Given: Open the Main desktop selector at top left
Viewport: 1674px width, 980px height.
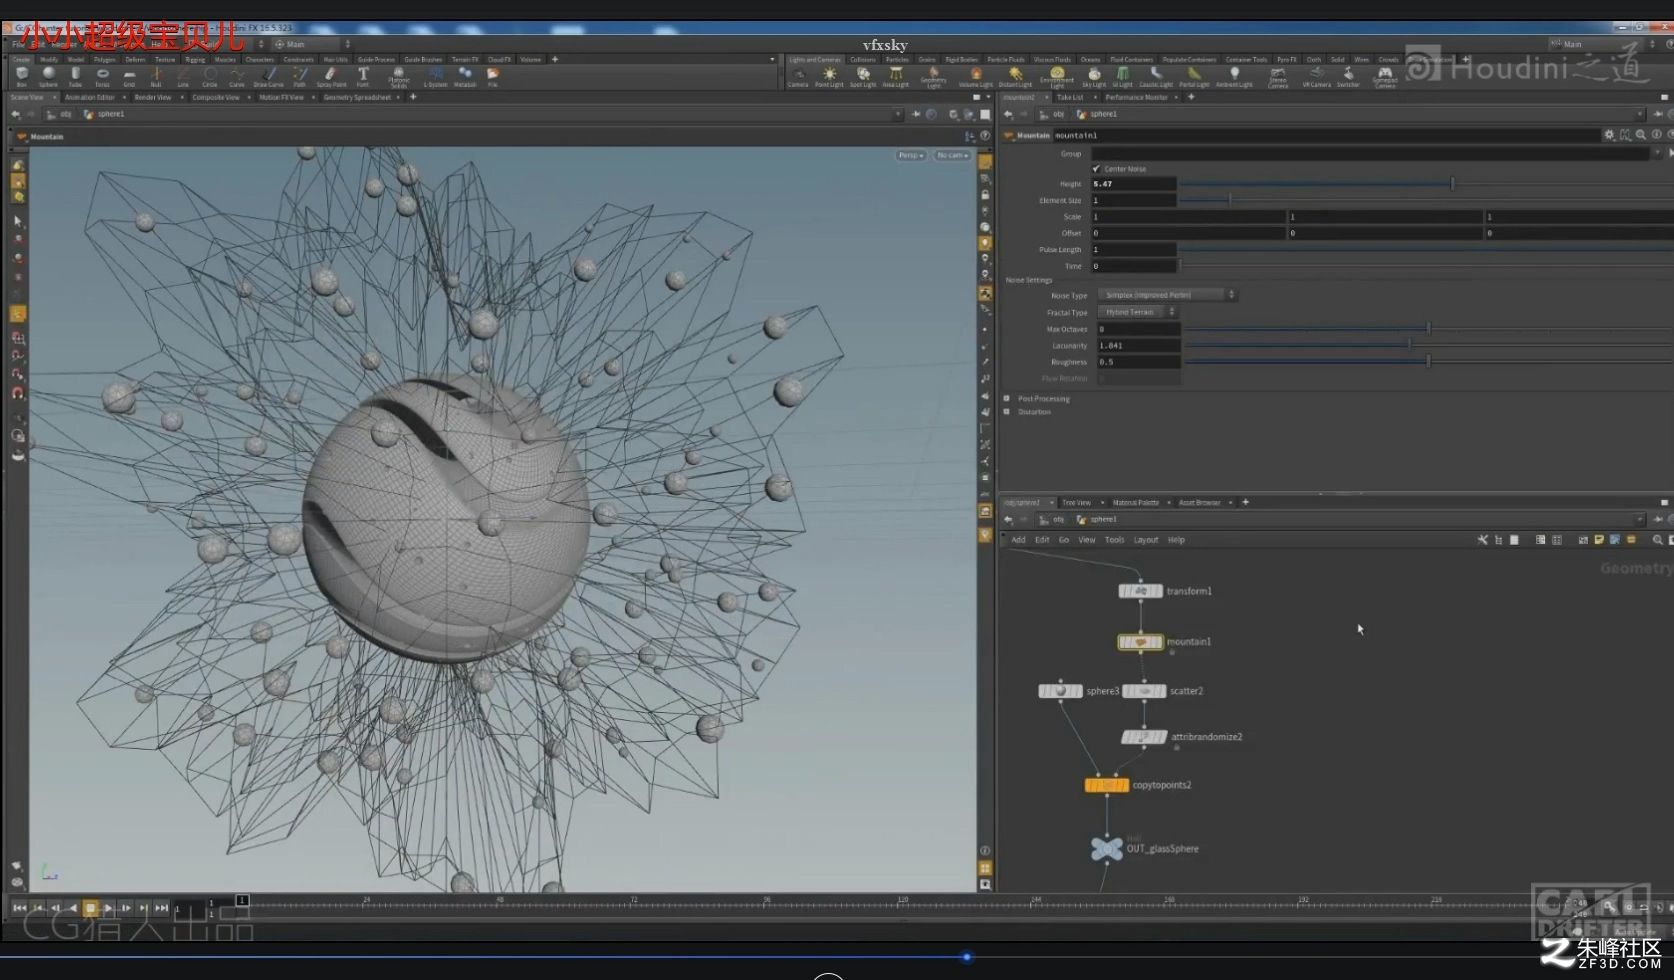Looking at the screenshot, I should [311, 44].
